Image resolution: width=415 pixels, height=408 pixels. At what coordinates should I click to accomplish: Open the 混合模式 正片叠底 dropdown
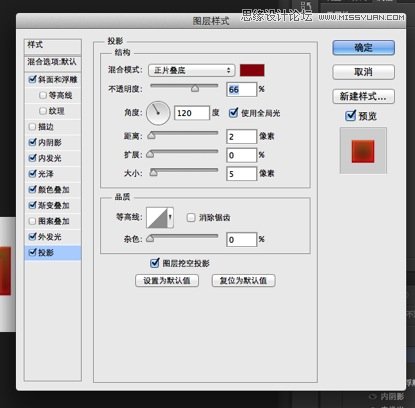(192, 70)
